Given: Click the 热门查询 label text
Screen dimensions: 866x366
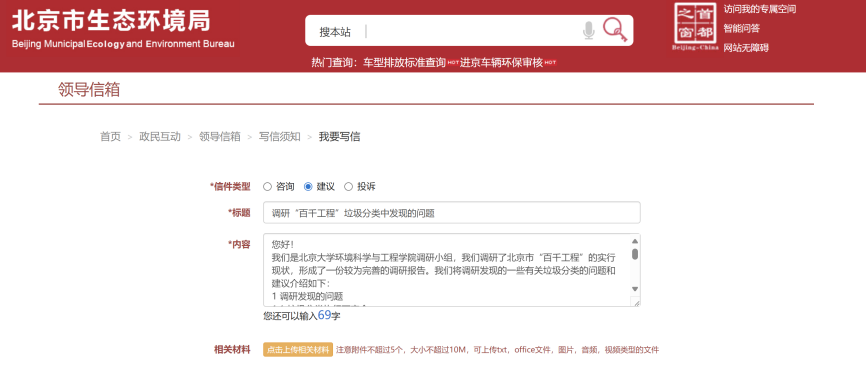Looking at the screenshot, I should click(x=335, y=63).
